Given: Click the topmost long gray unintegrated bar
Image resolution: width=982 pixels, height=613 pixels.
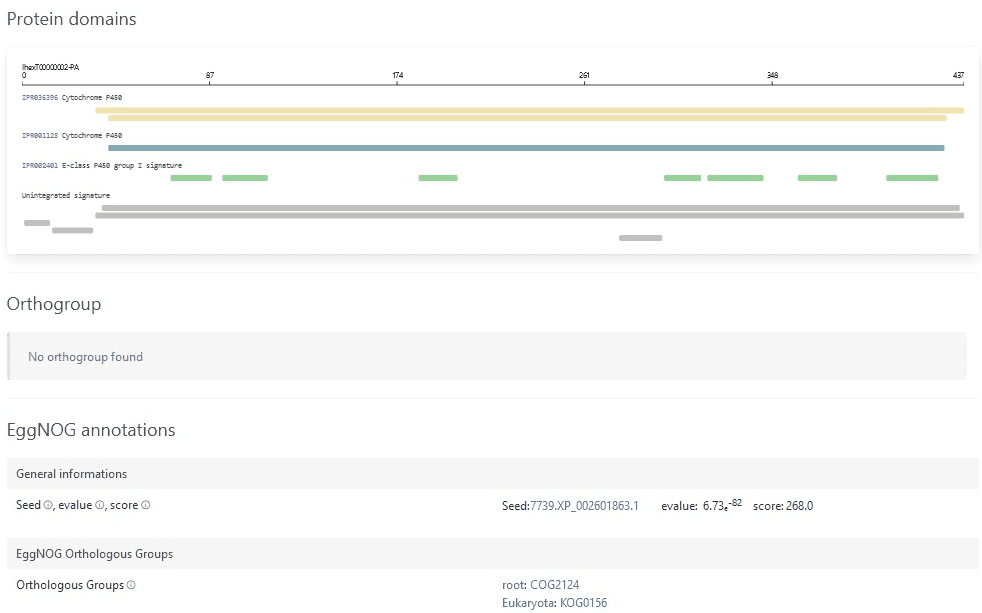Looking at the screenshot, I should (530, 208).
